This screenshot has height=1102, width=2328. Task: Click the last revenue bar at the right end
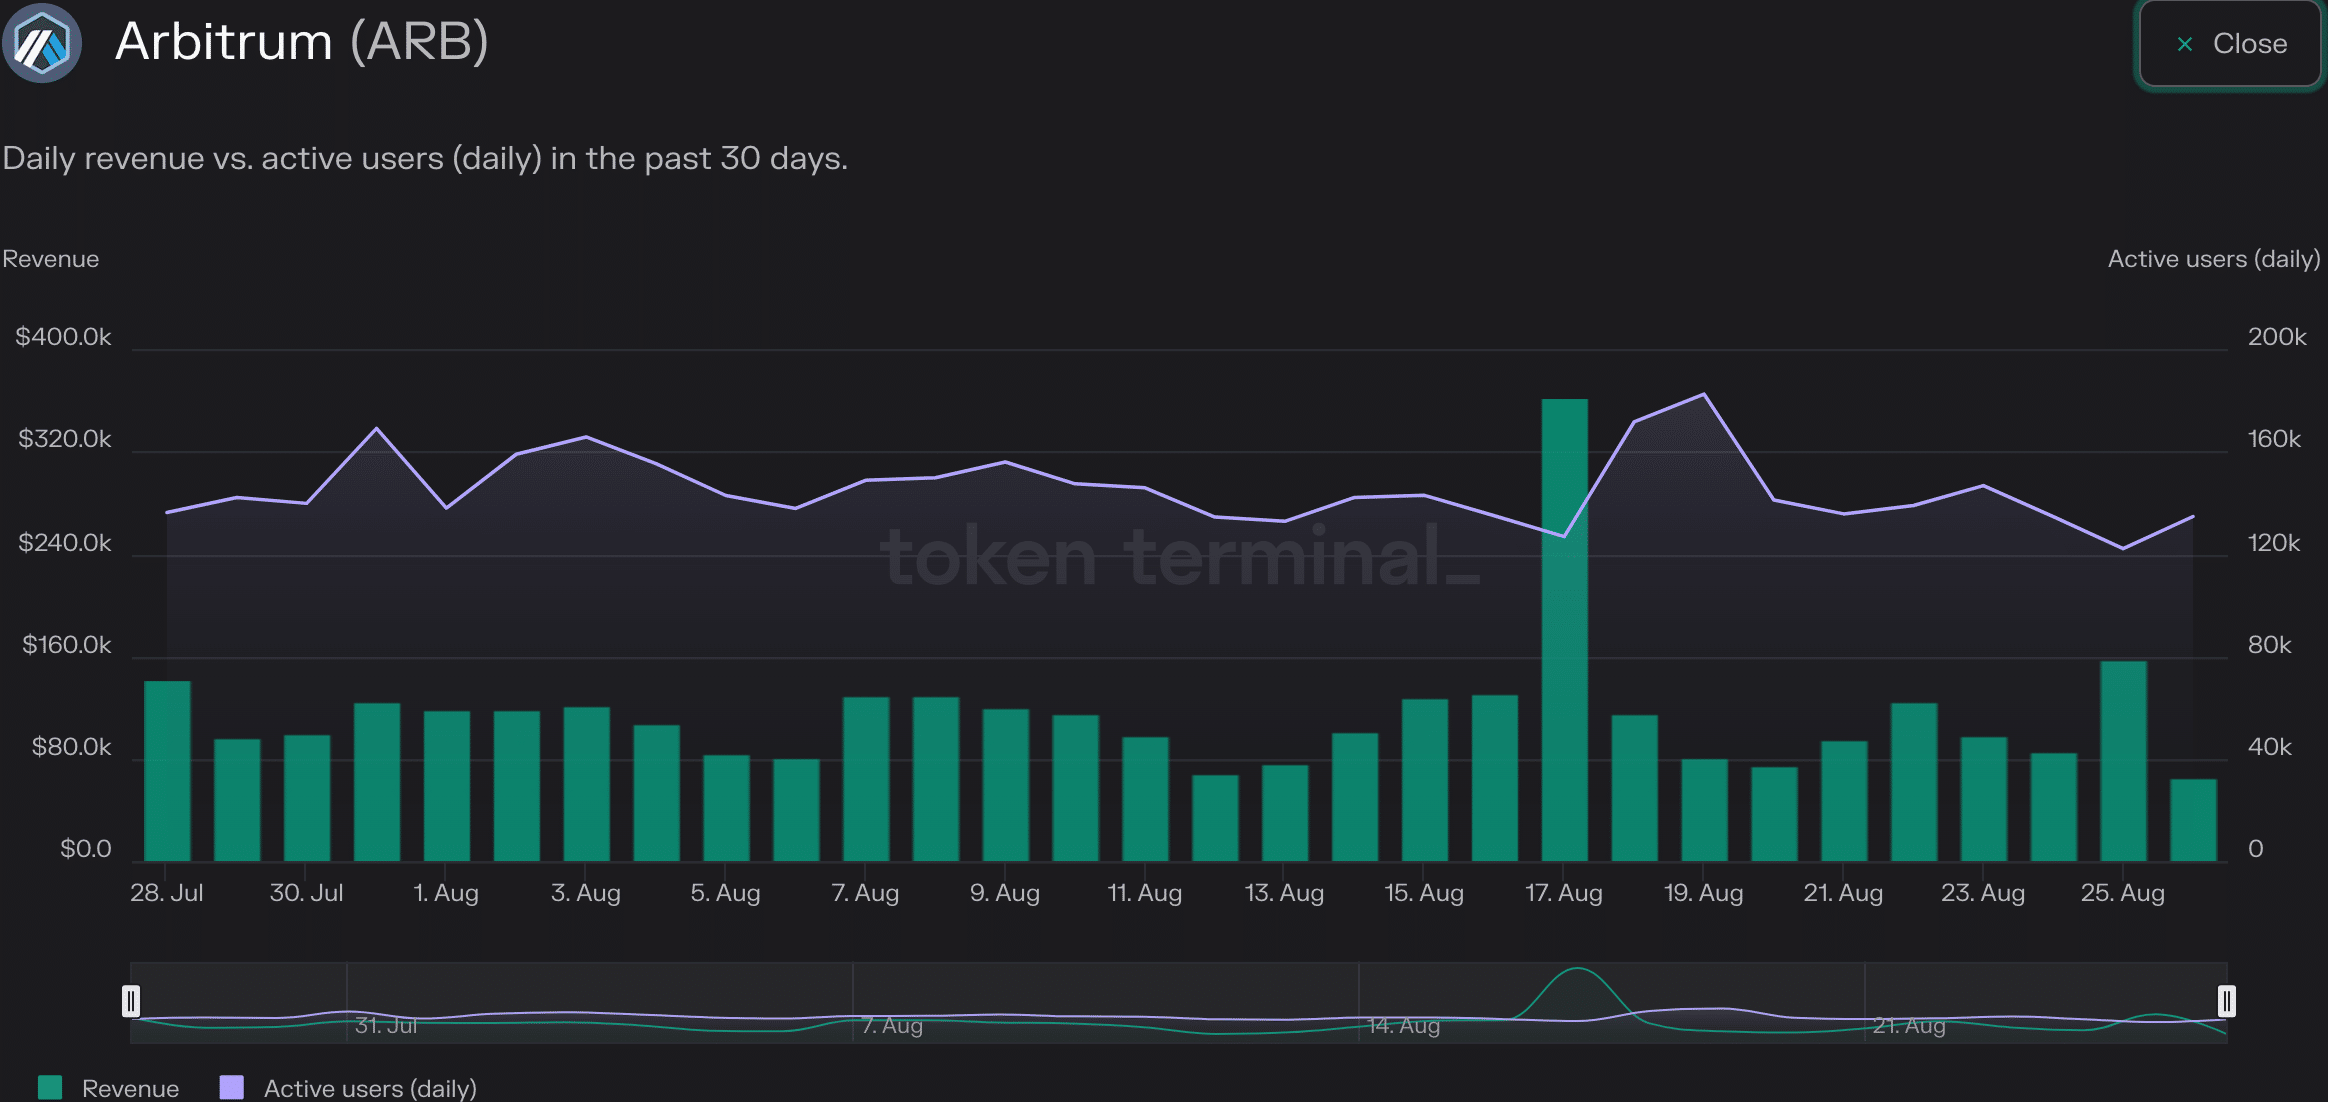click(2193, 820)
